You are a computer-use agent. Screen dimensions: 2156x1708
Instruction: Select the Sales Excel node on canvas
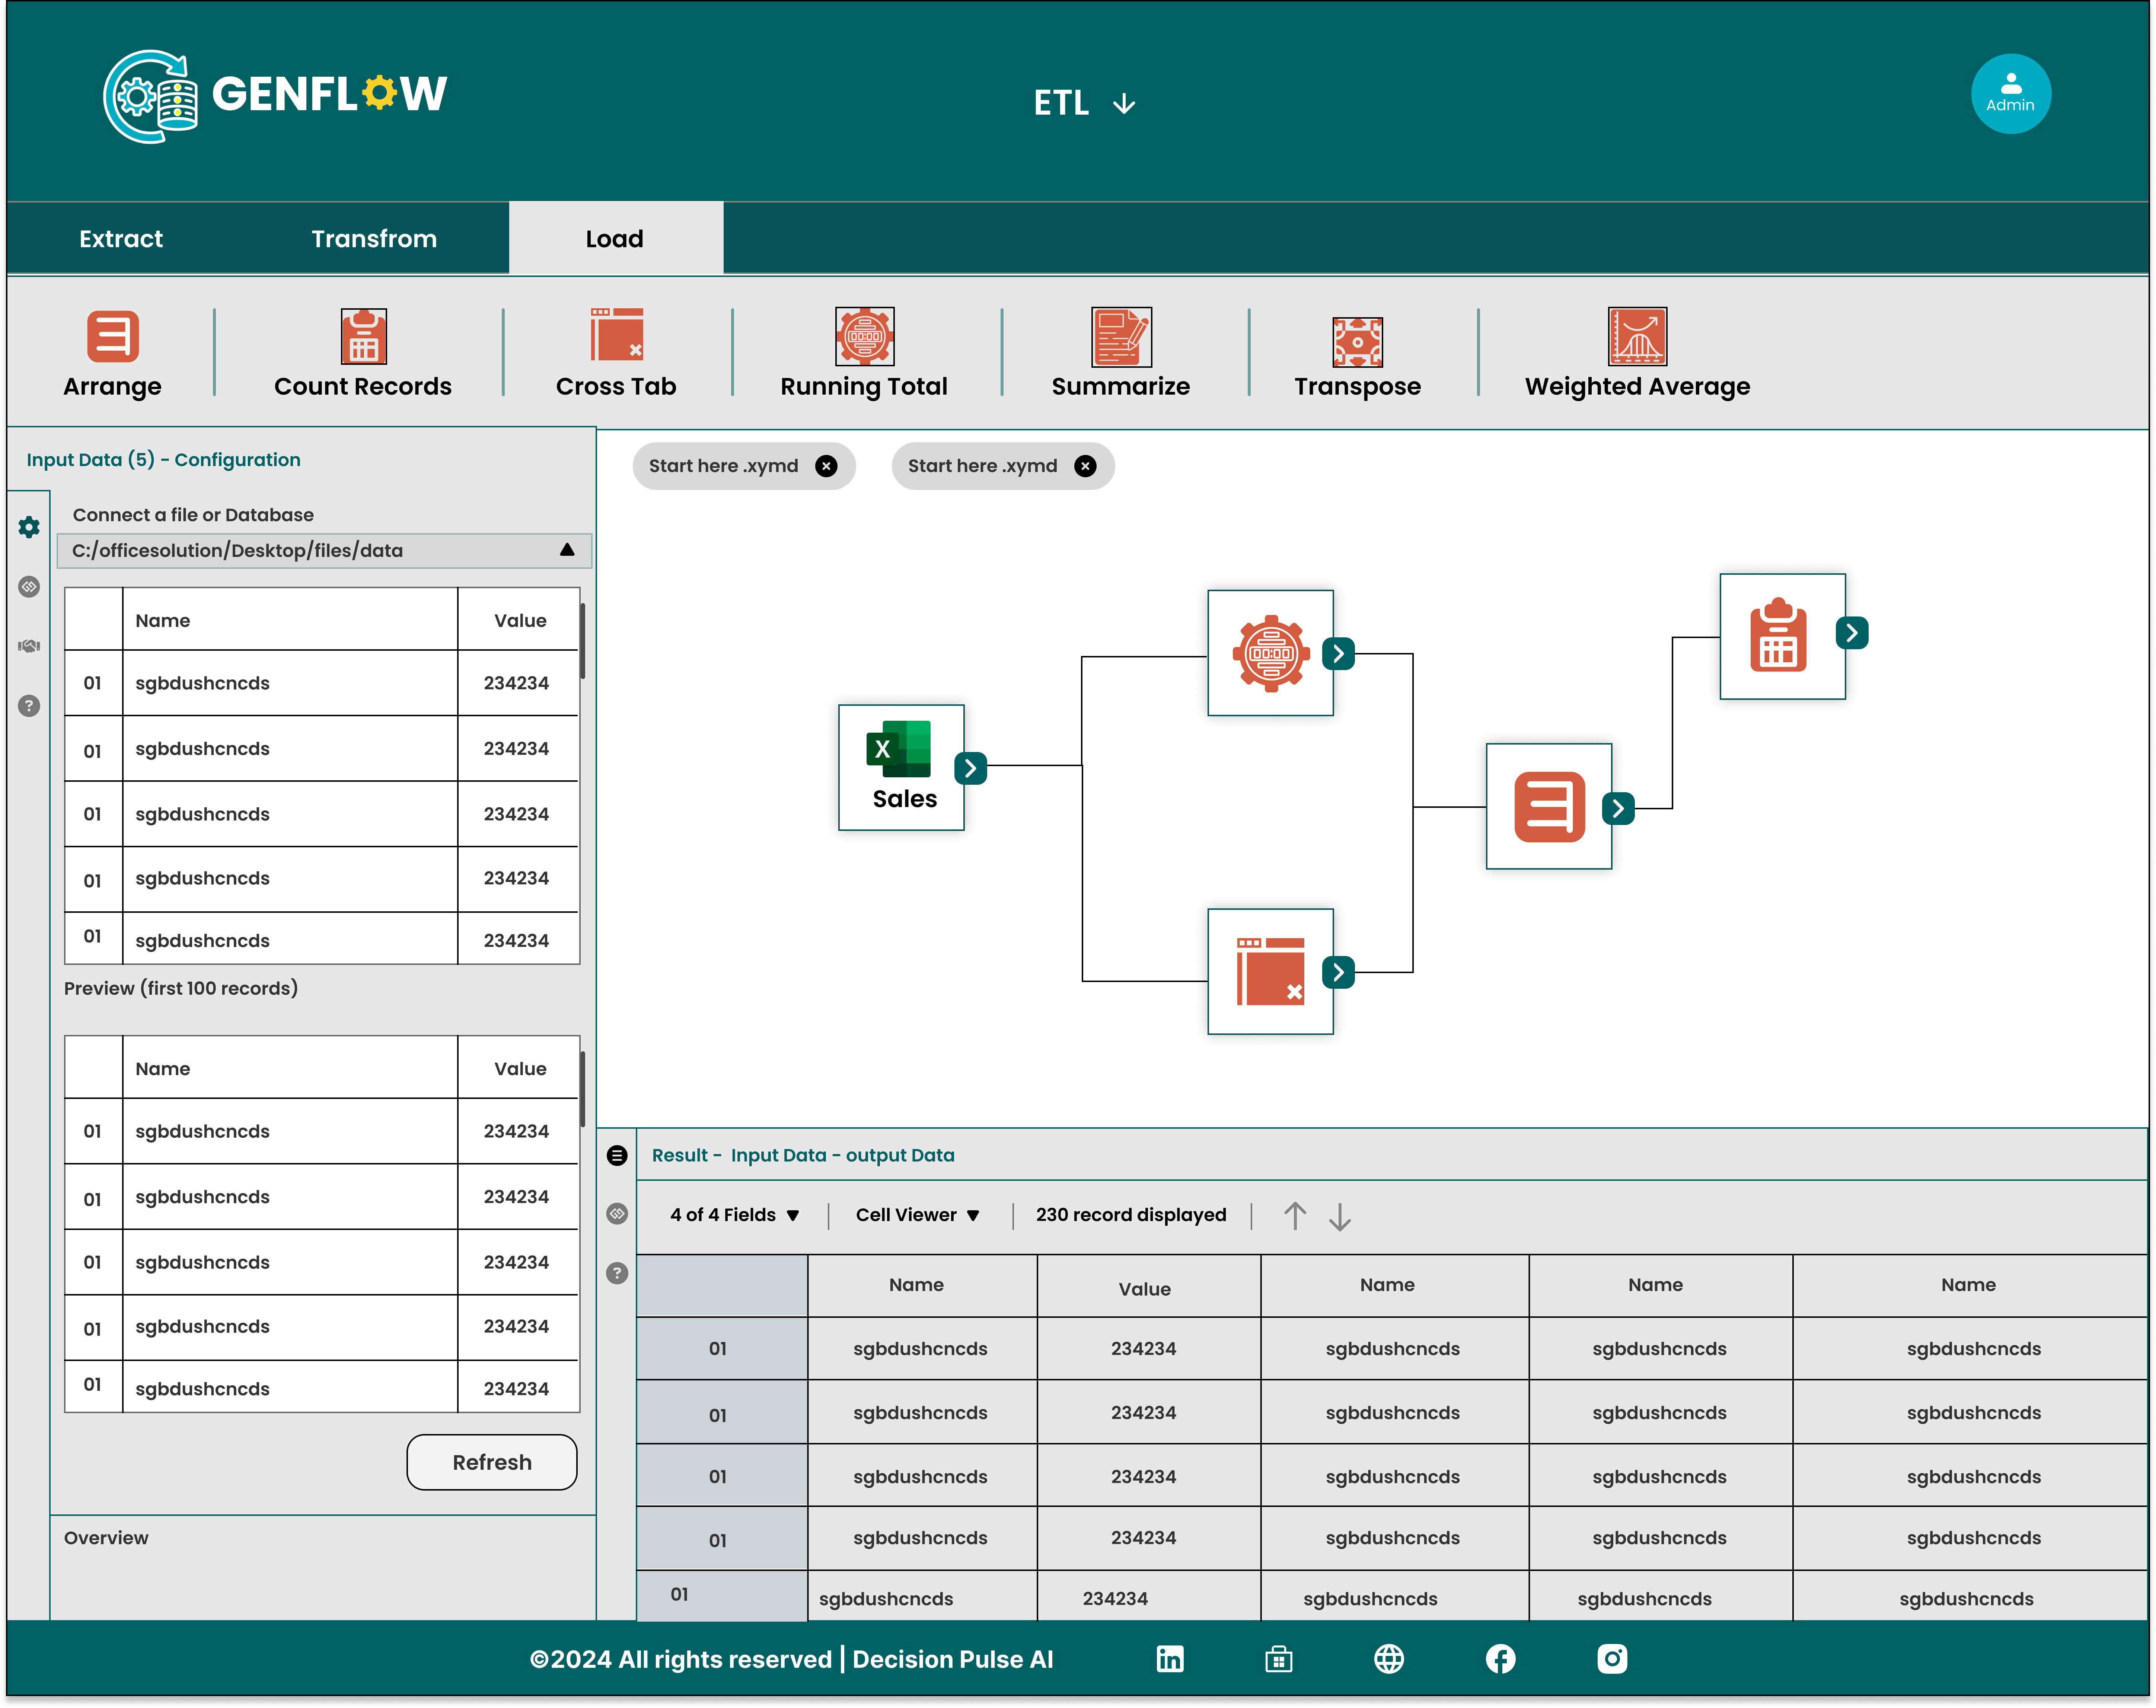click(x=901, y=767)
